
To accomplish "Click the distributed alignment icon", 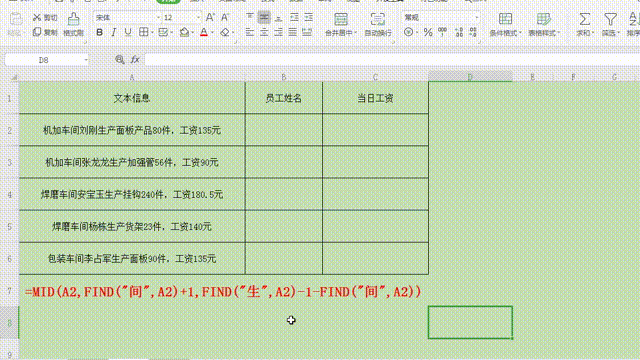I will tap(307, 32).
